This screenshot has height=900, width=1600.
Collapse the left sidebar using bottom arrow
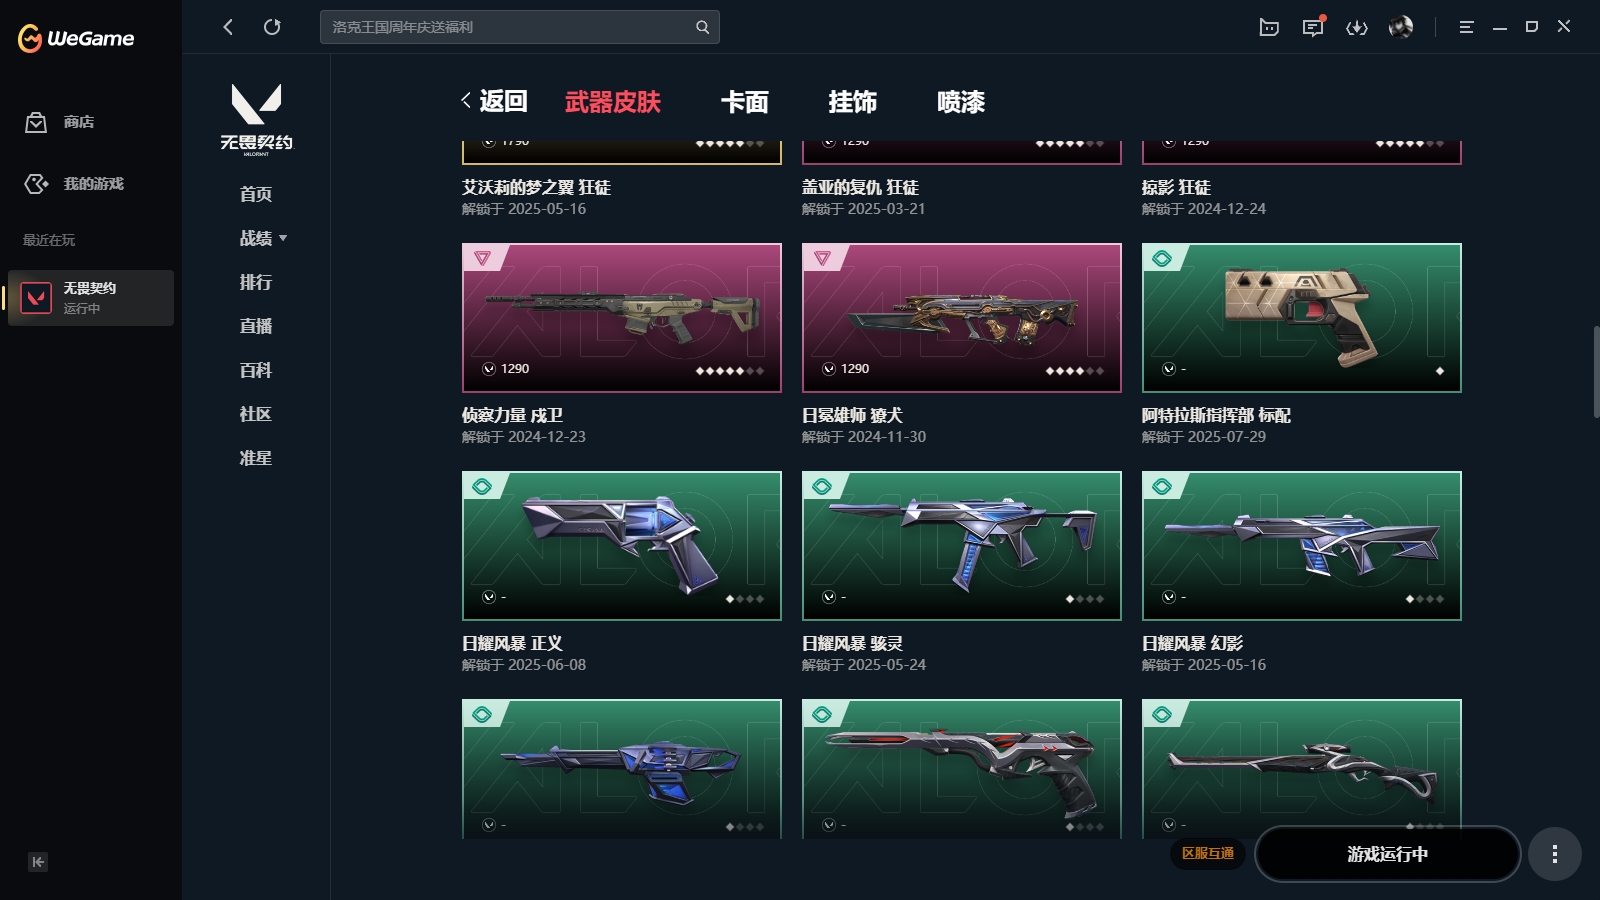(x=38, y=862)
